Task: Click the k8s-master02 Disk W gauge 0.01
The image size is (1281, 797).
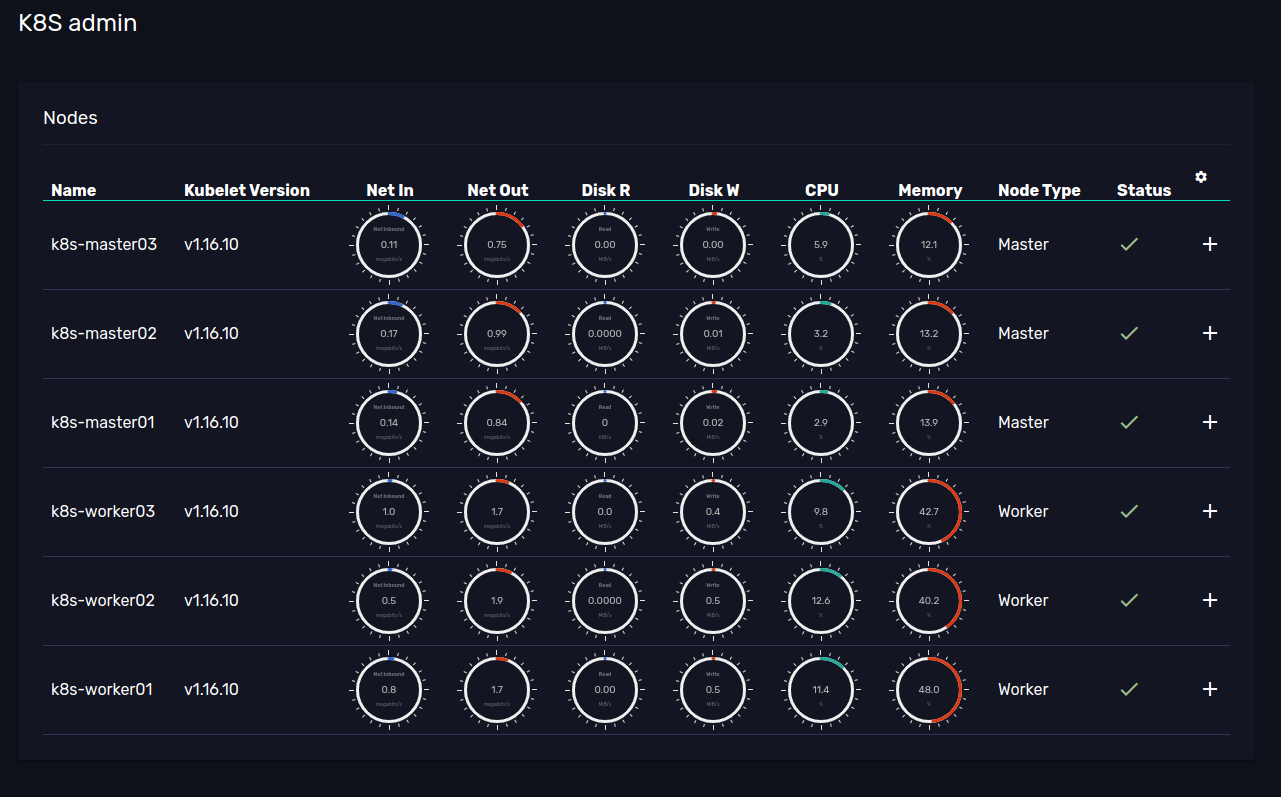Action: tap(714, 333)
